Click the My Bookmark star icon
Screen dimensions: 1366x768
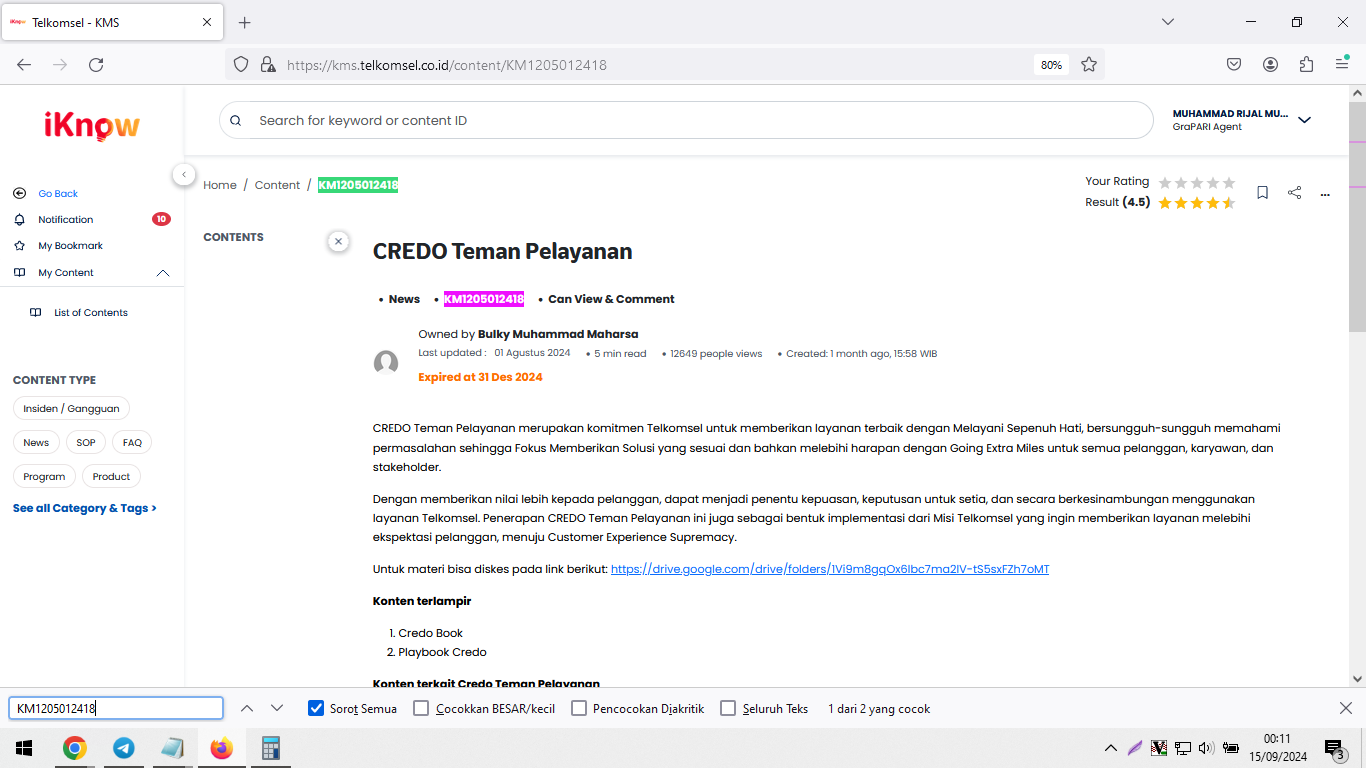(19, 246)
